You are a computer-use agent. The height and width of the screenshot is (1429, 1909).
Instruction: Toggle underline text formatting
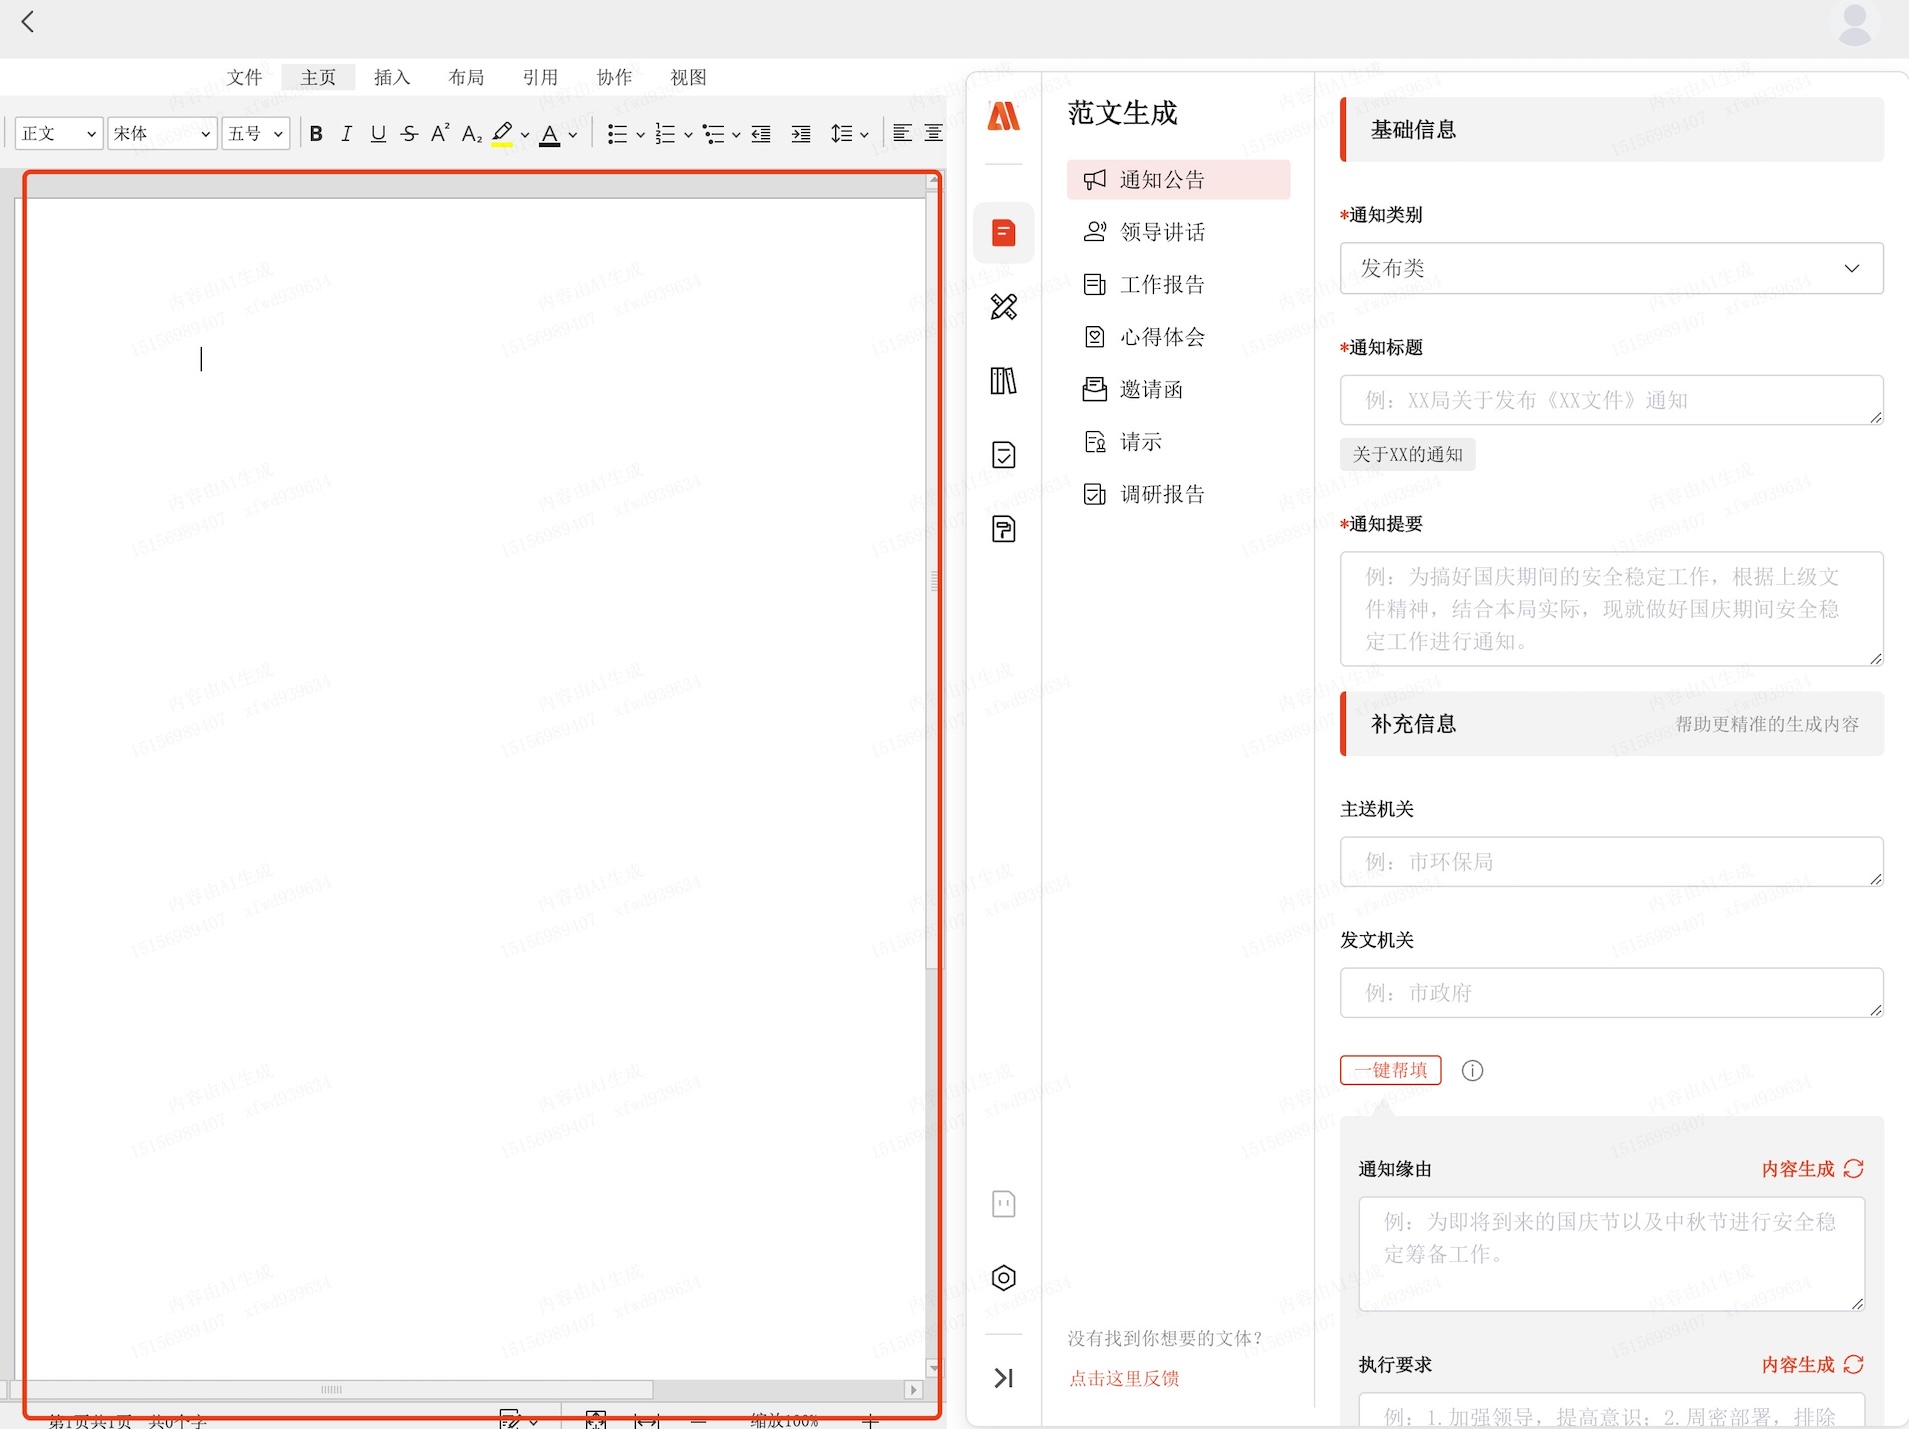378,134
